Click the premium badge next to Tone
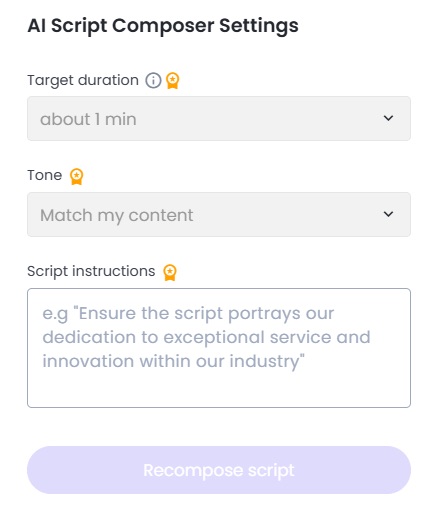This screenshot has height=527, width=440. tap(76, 176)
